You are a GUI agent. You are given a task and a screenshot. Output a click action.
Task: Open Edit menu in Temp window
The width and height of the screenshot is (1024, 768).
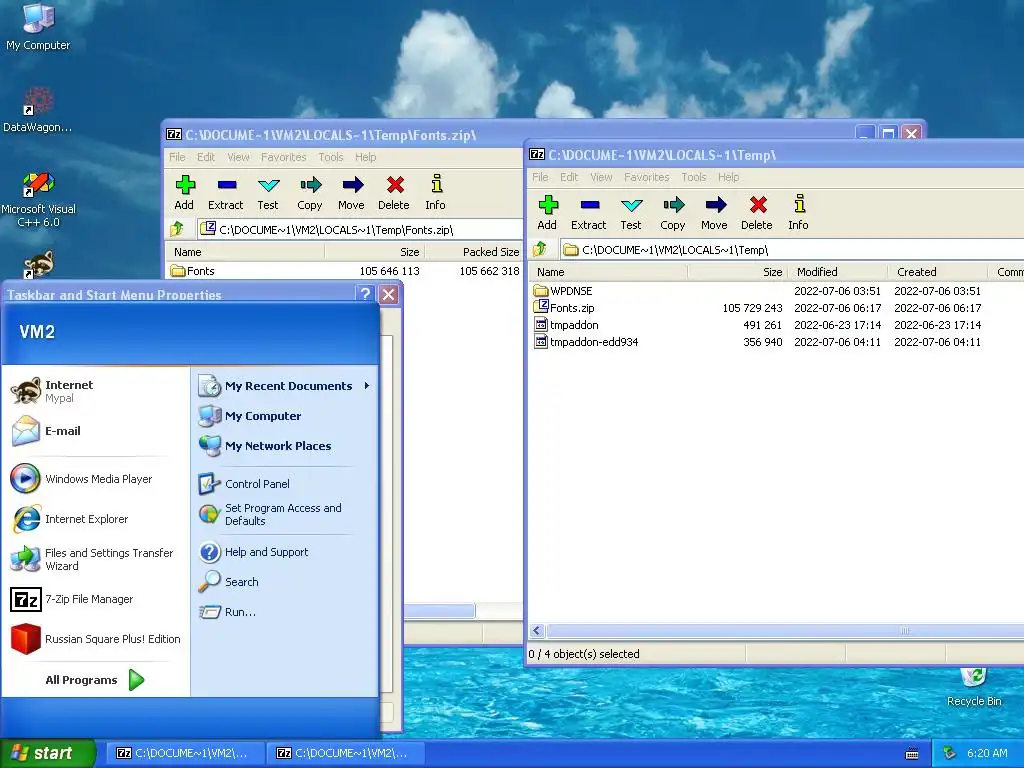[x=569, y=177]
